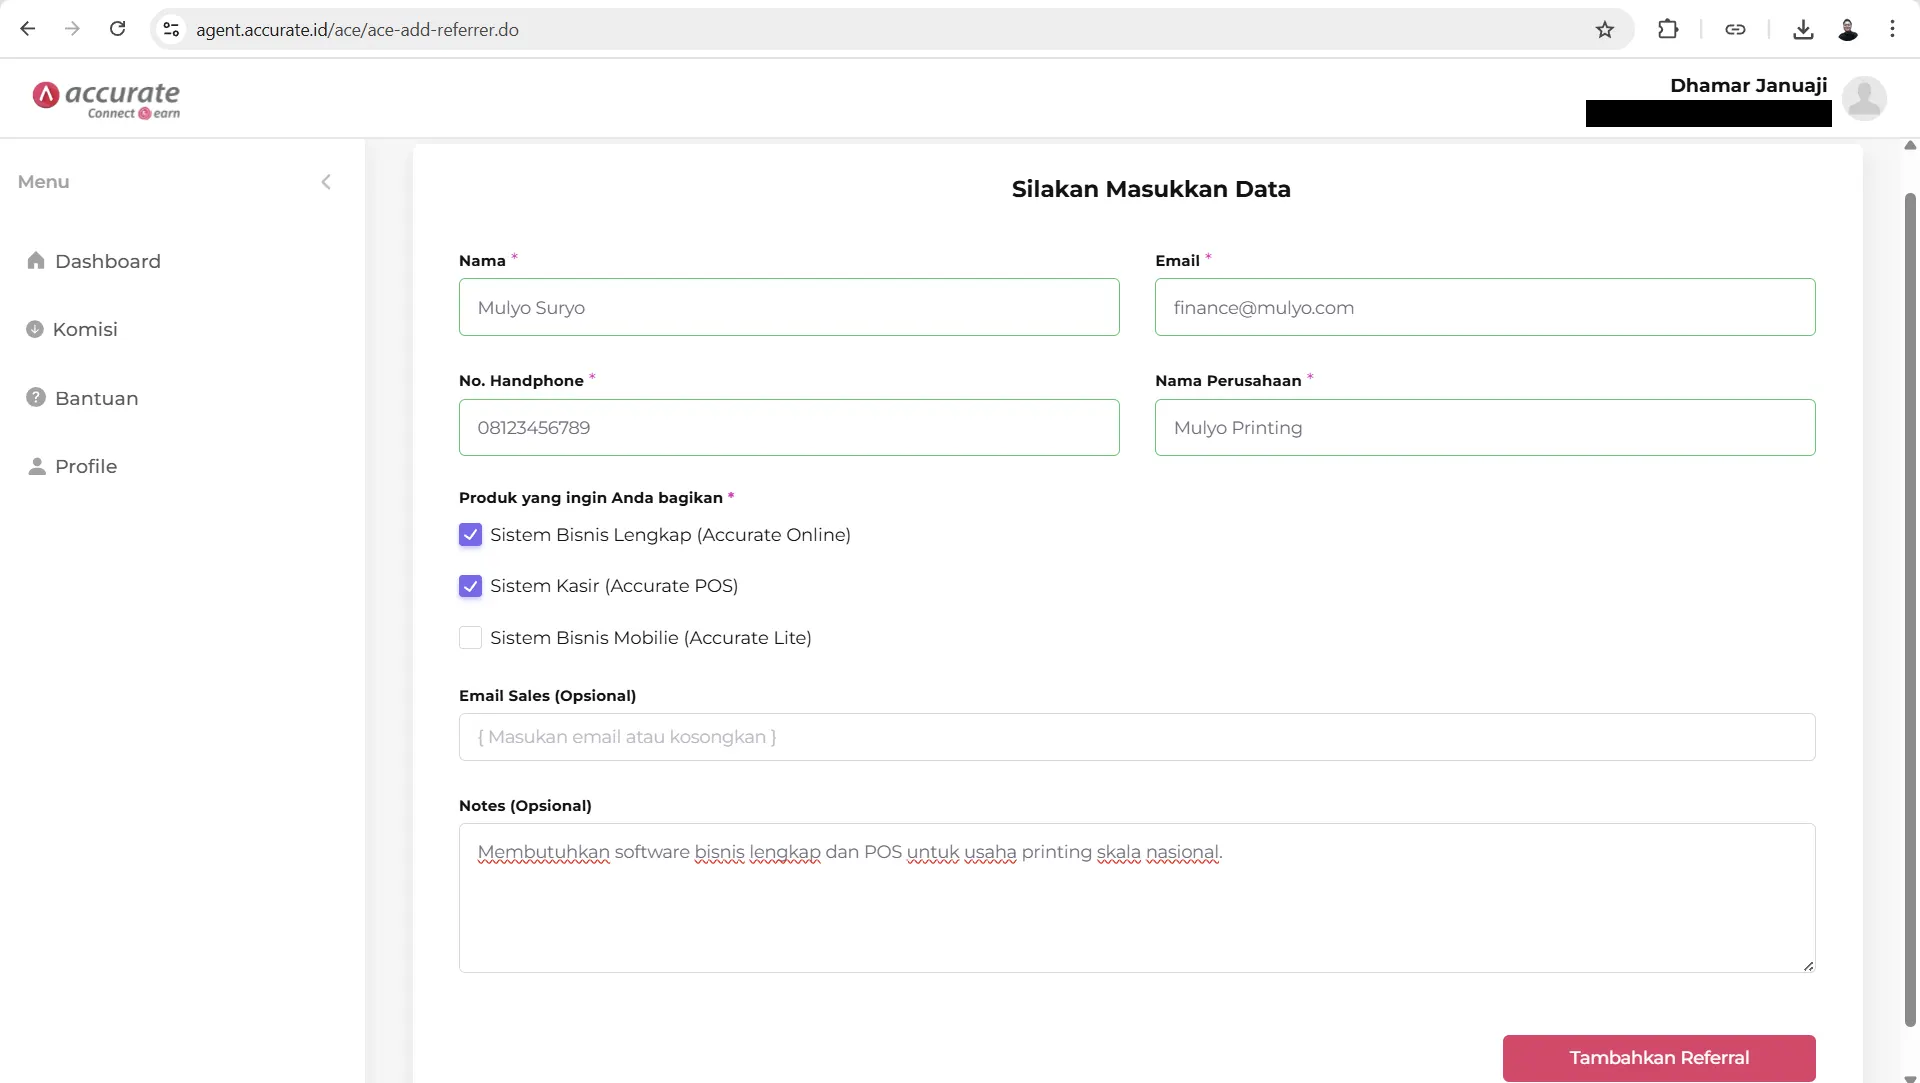Click the Komisi sidebar icon
Viewport: 1920px width, 1083px height.
[35, 329]
